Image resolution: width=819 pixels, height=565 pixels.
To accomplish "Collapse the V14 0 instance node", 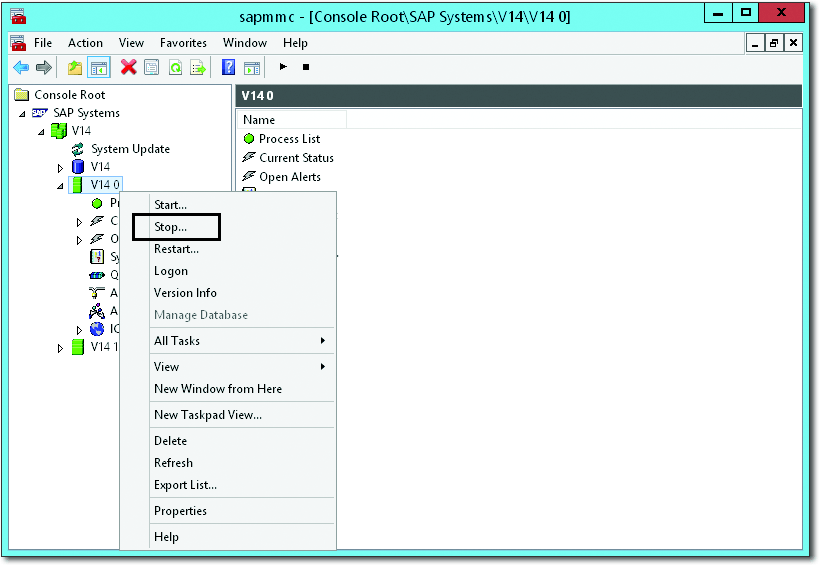I will pyautogui.click(x=61, y=186).
